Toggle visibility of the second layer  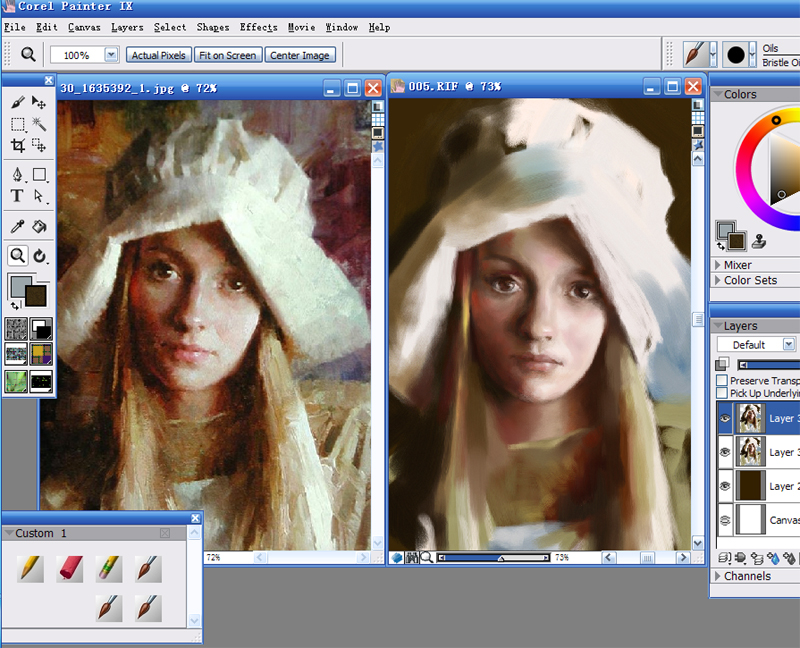(725, 452)
